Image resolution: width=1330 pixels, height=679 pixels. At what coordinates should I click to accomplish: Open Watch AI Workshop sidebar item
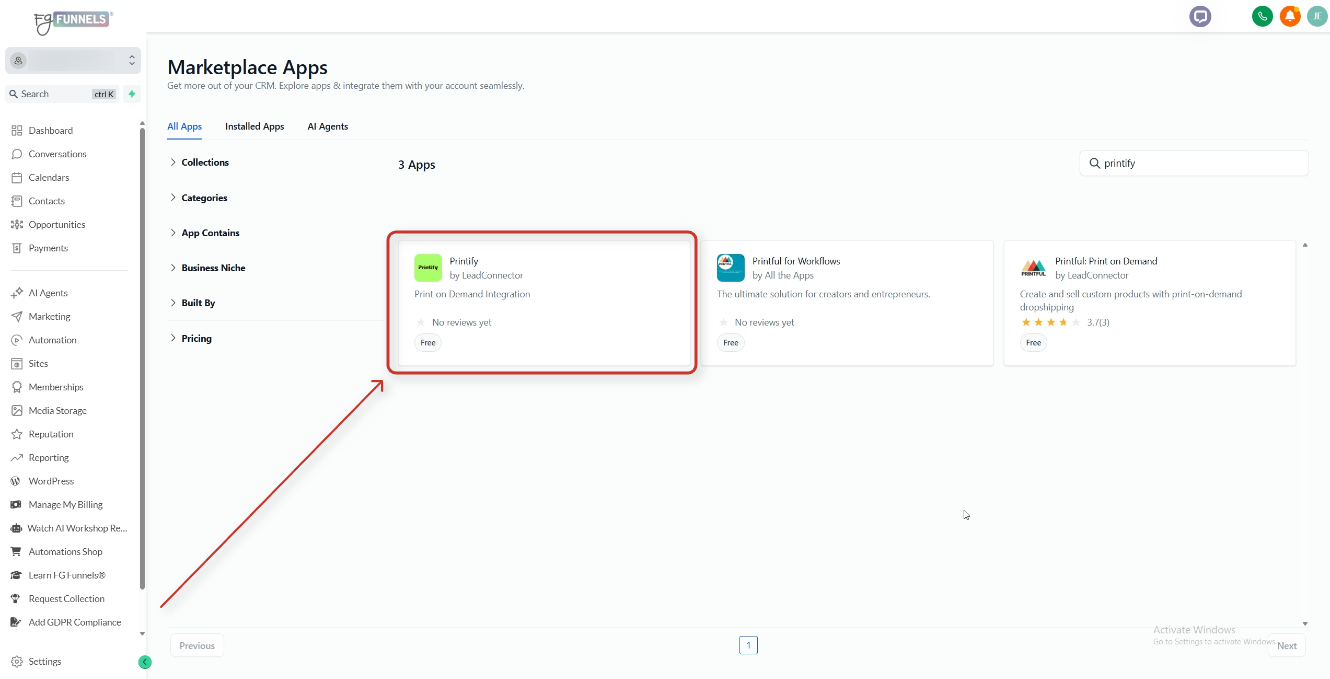(x=69, y=528)
